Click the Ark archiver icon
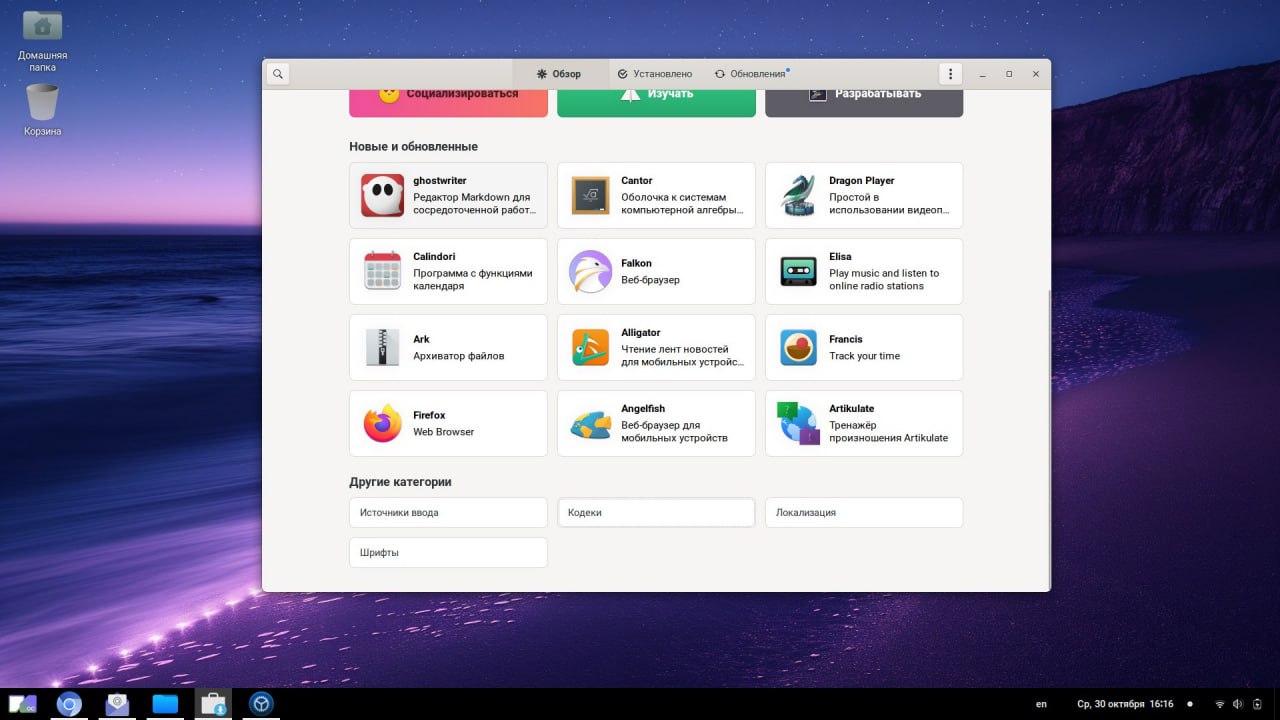Image resolution: width=1280 pixels, height=720 pixels. 382,347
